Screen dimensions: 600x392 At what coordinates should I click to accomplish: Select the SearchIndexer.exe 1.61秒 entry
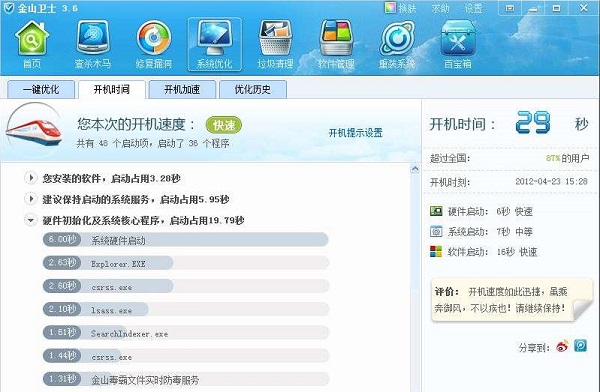(186, 333)
